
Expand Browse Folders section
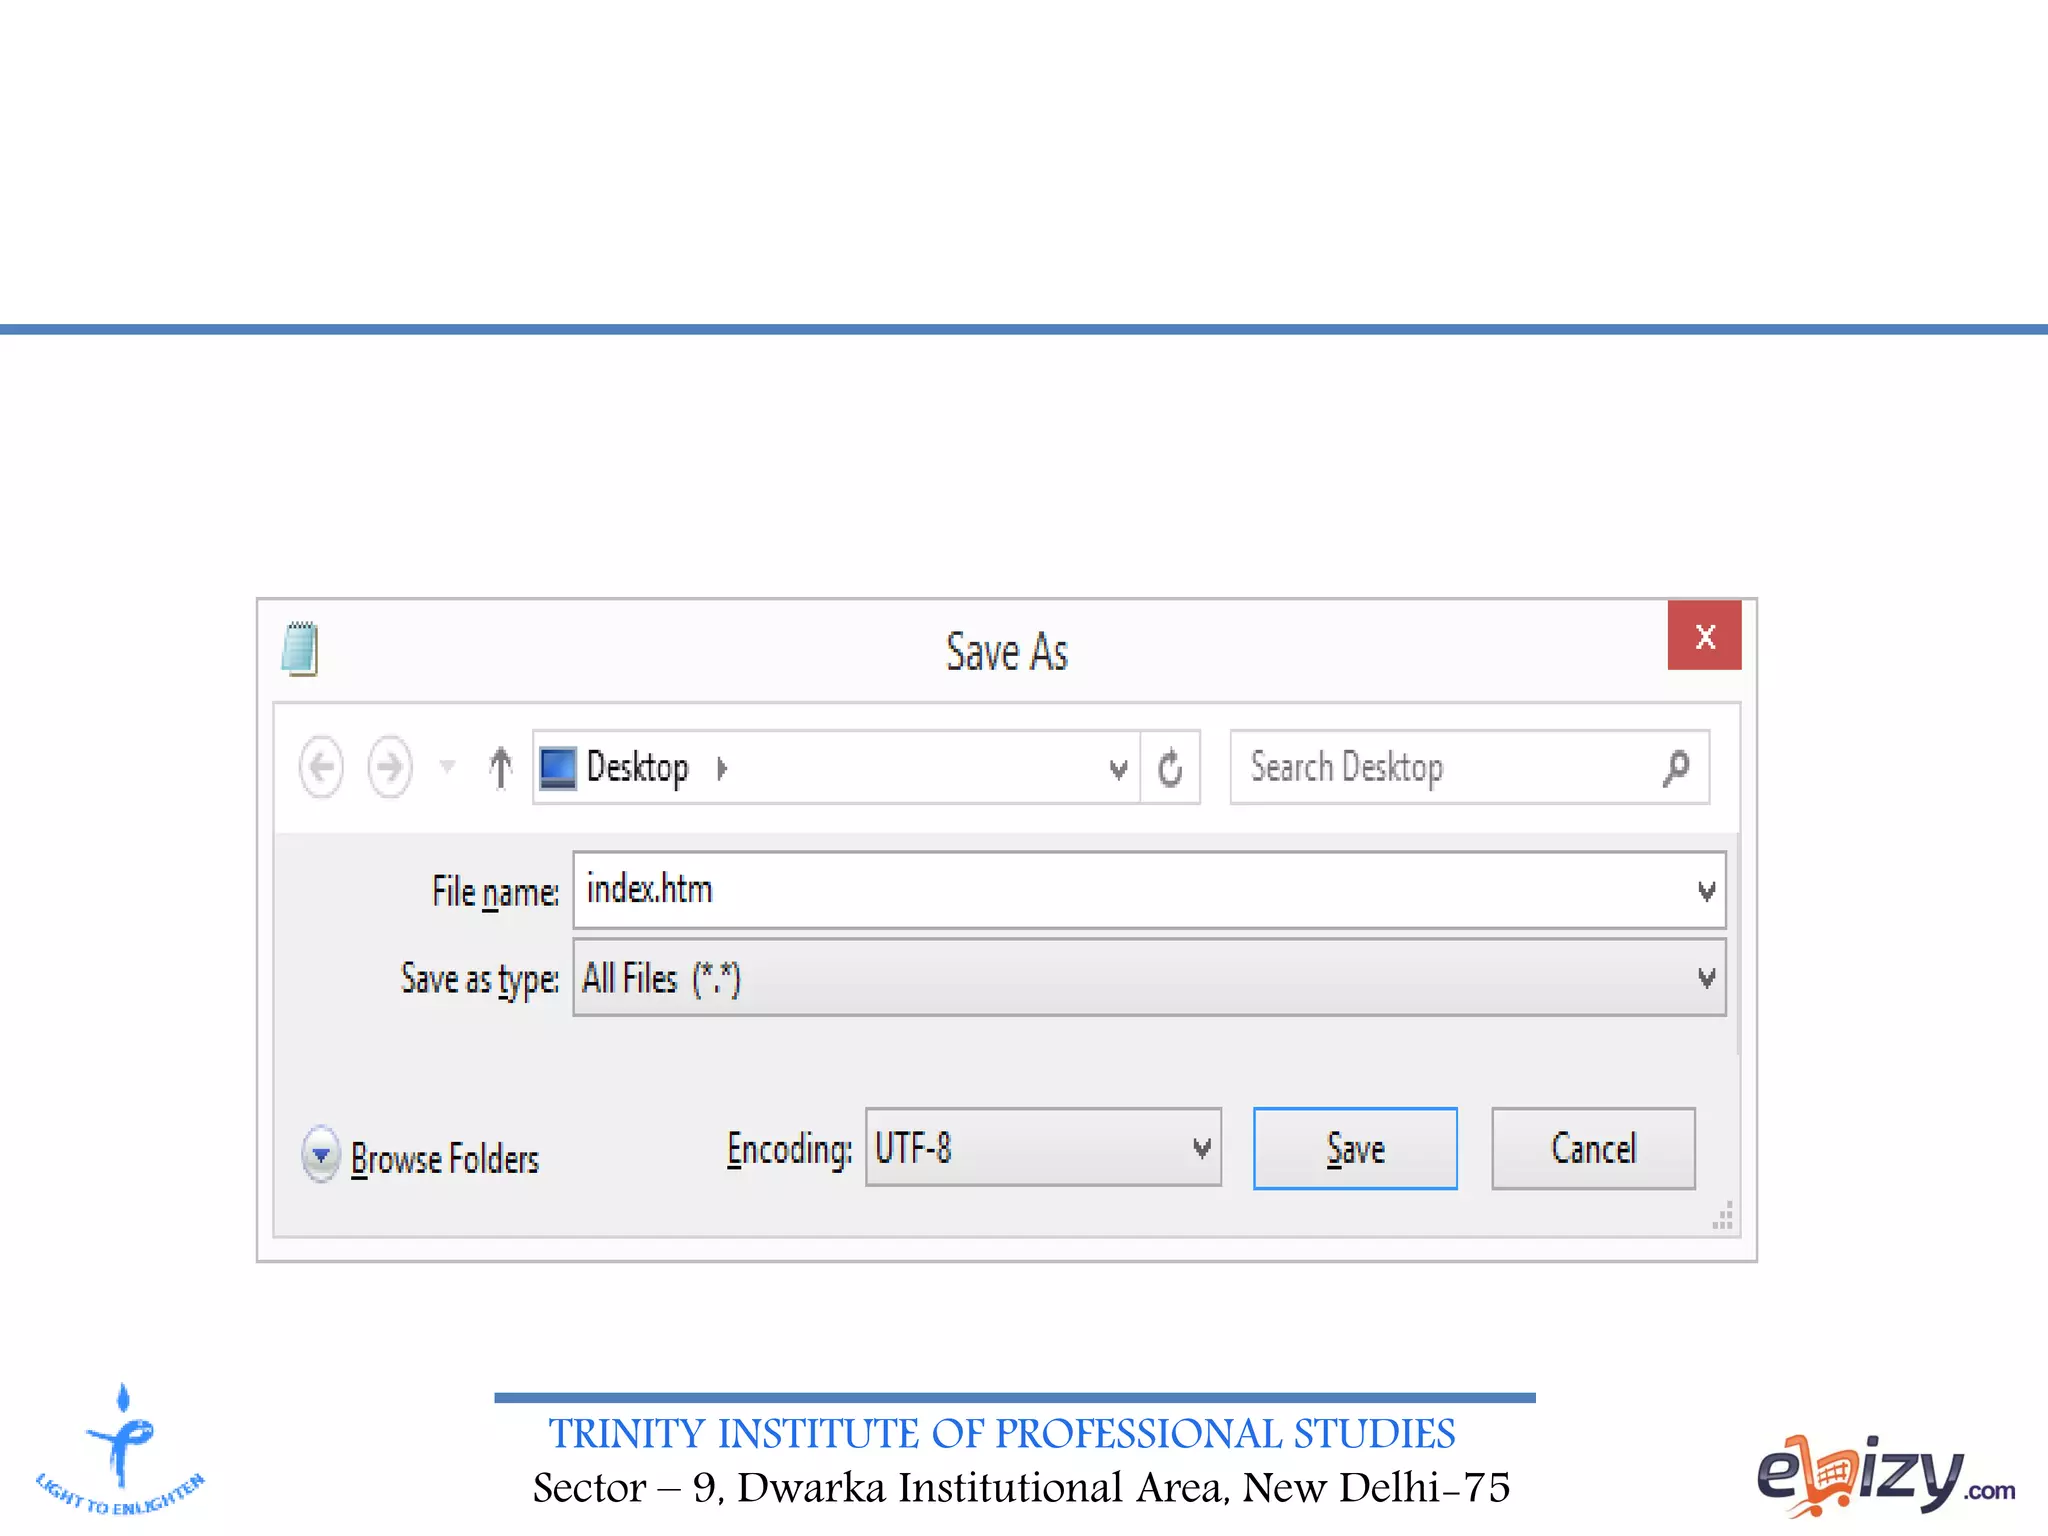(320, 1155)
